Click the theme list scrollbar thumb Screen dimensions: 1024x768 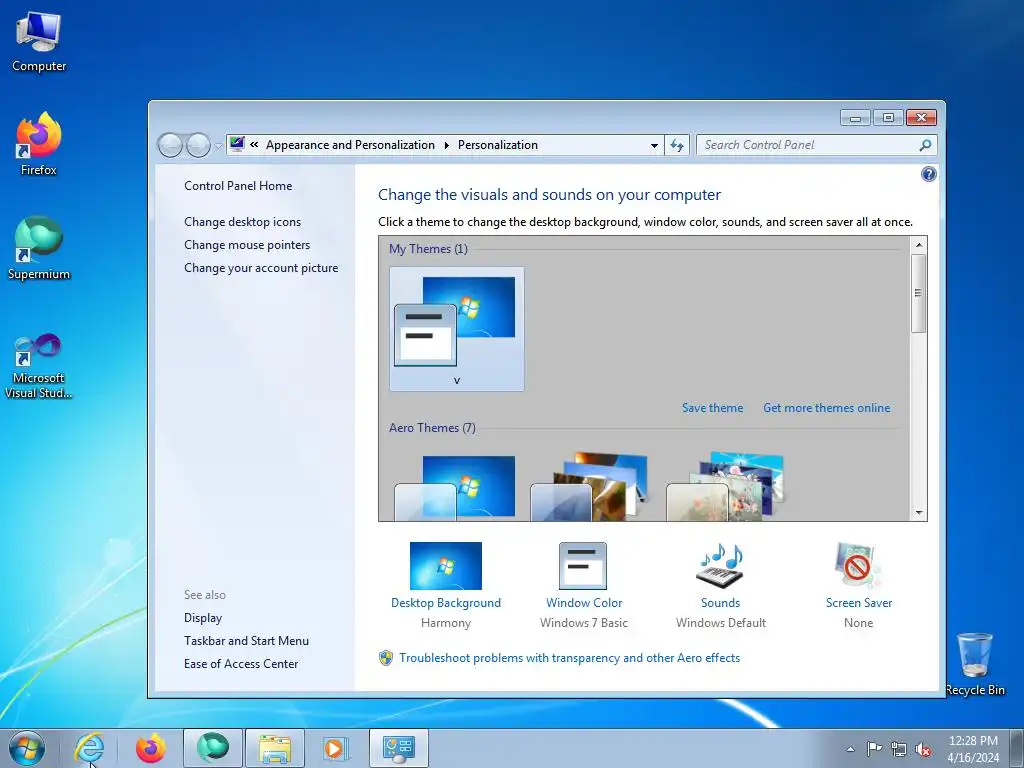(918, 293)
